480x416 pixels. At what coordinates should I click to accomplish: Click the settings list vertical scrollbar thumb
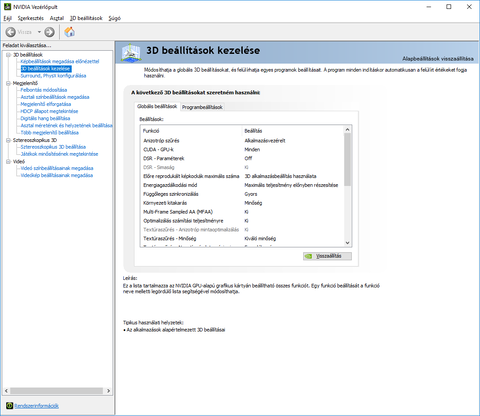[347, 160]
